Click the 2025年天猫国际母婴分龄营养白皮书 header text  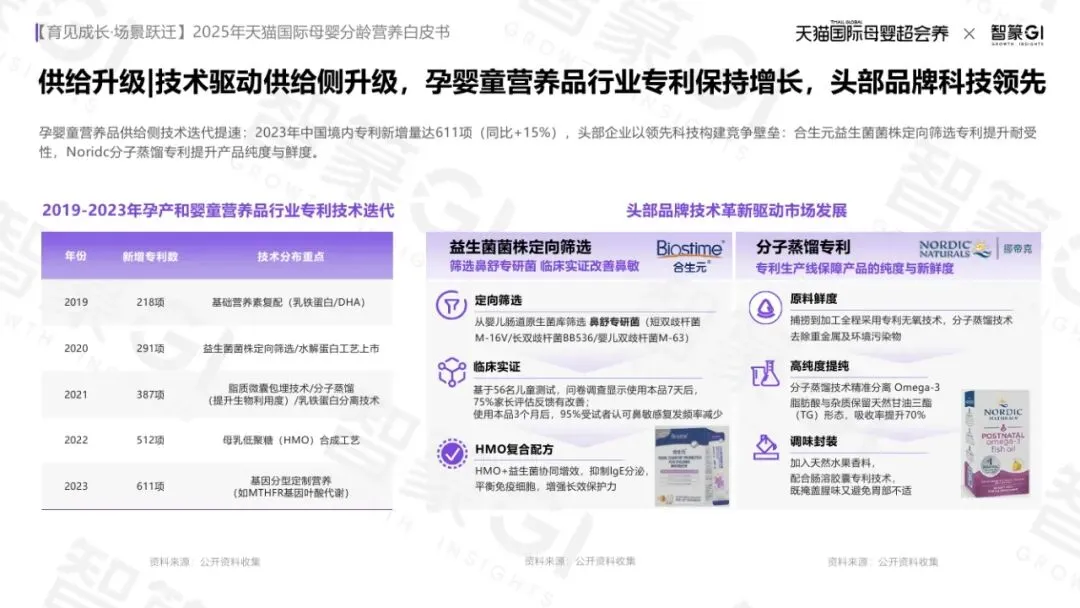[321, 32]
